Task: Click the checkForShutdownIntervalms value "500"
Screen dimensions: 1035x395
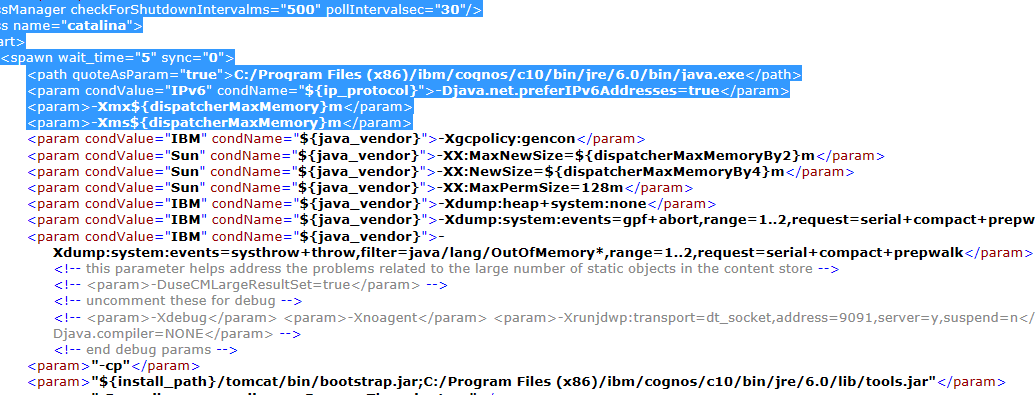Action: pos(304,9)
